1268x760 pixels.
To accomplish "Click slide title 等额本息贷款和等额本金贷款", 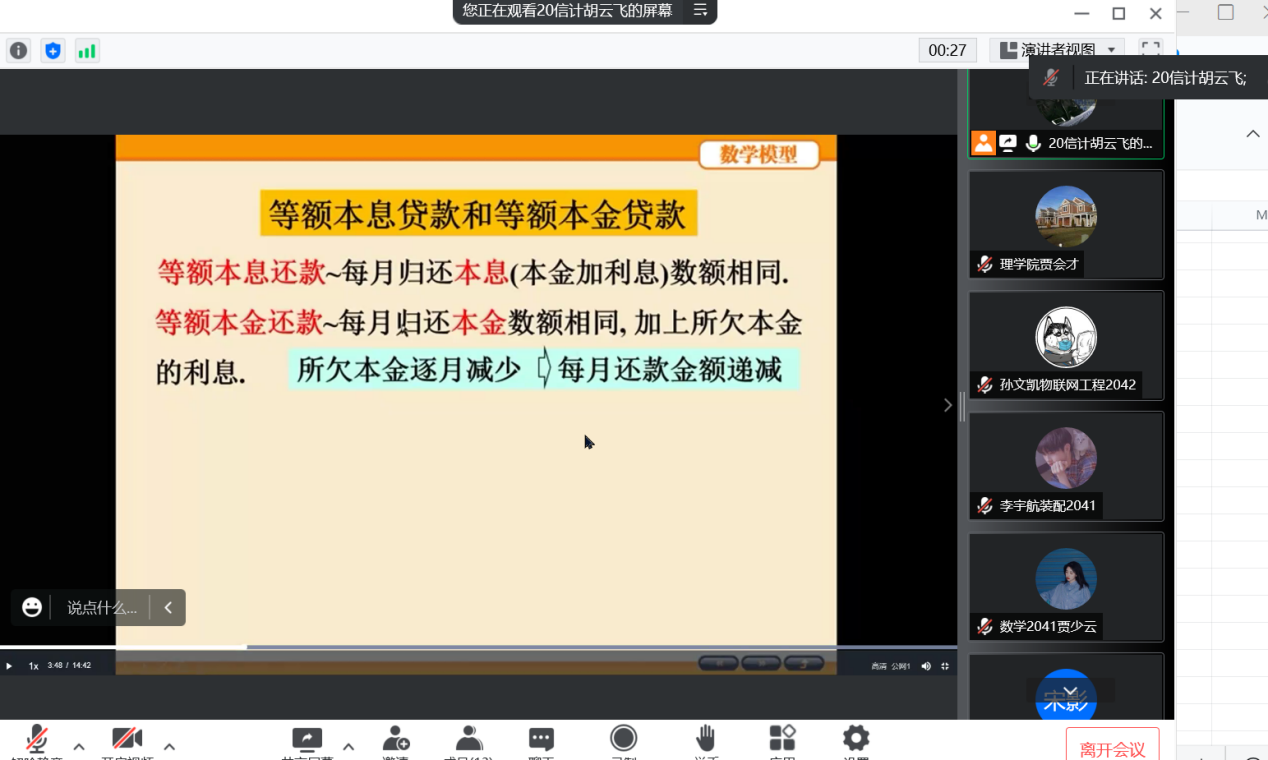I will (x=478, y=214).
